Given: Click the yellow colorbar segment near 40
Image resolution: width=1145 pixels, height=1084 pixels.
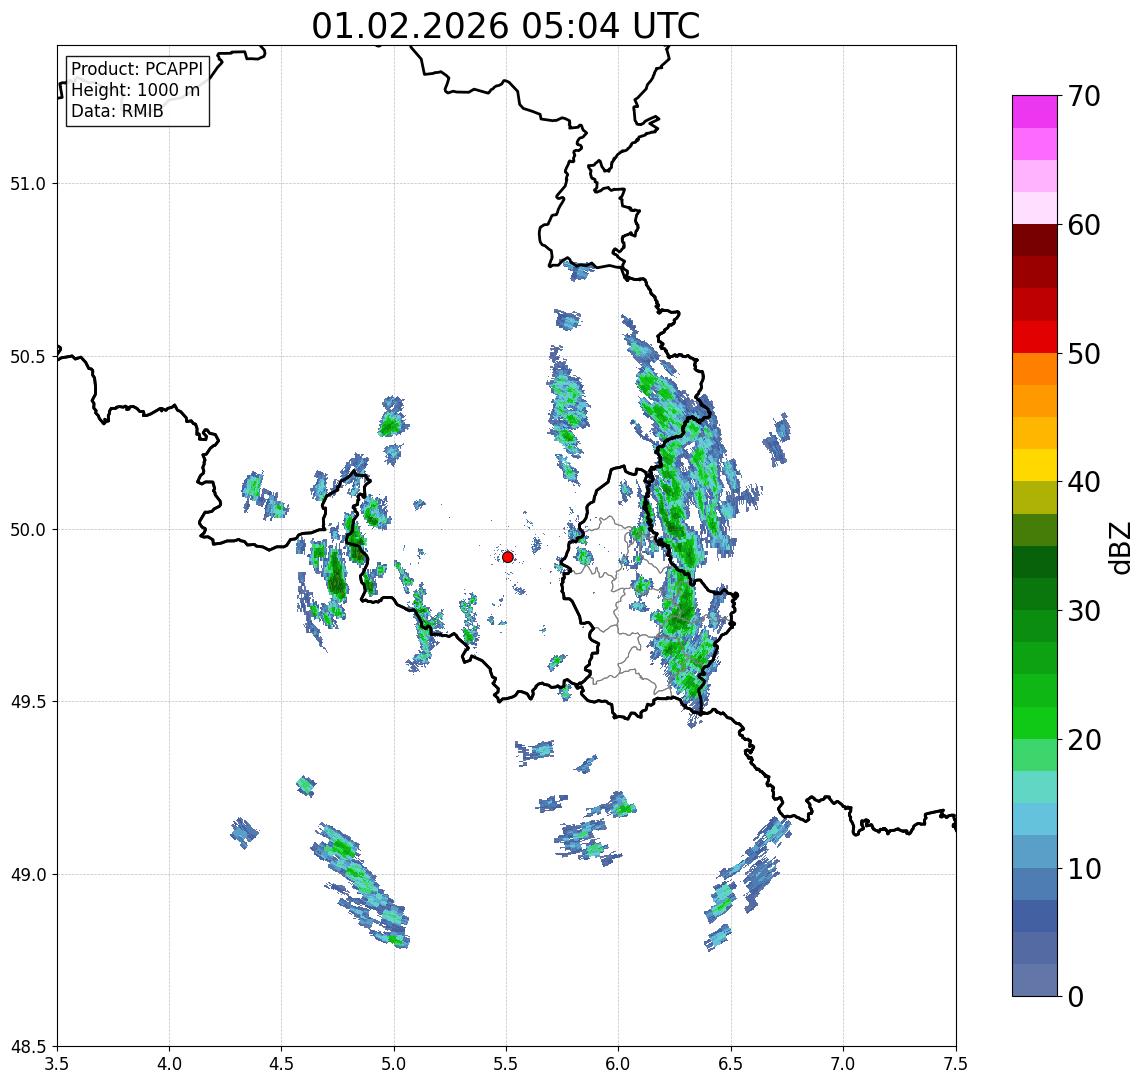Looking at the screenshot, I should pos(1035,465).
